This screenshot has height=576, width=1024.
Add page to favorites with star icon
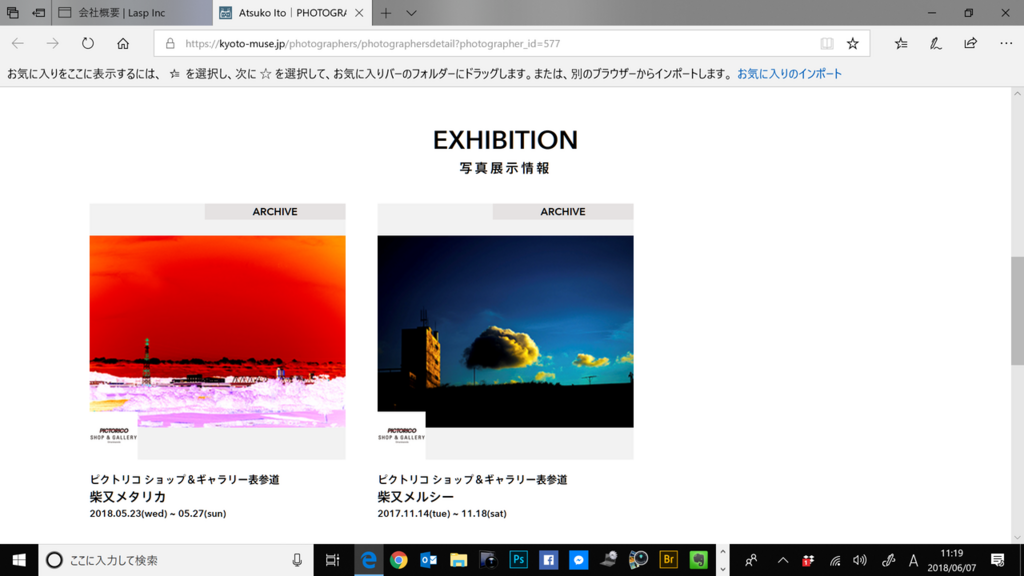(x=853, y=44)
